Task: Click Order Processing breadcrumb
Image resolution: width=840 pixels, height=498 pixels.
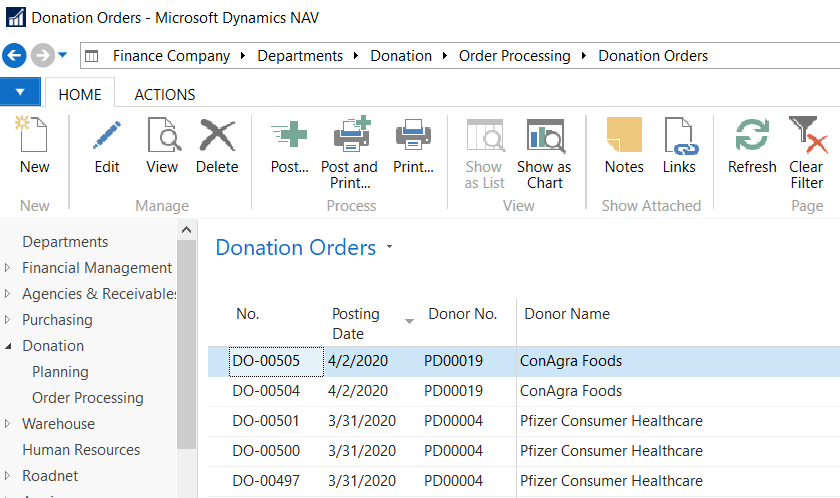Action: tap(514, 56)
